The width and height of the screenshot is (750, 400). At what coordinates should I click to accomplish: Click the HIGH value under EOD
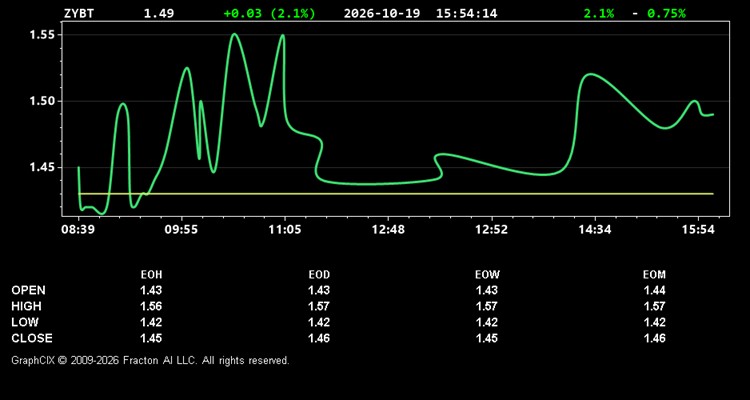coord(319,306)
